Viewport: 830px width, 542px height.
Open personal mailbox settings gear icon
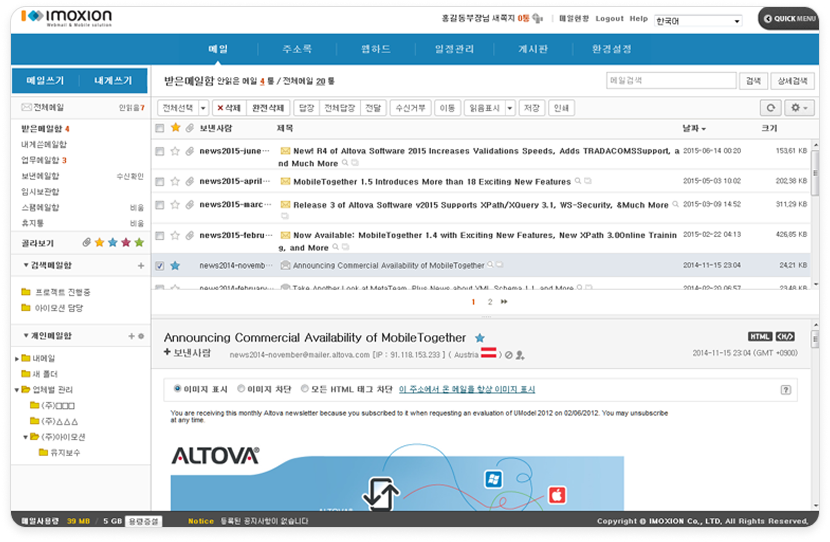[141, 336]
